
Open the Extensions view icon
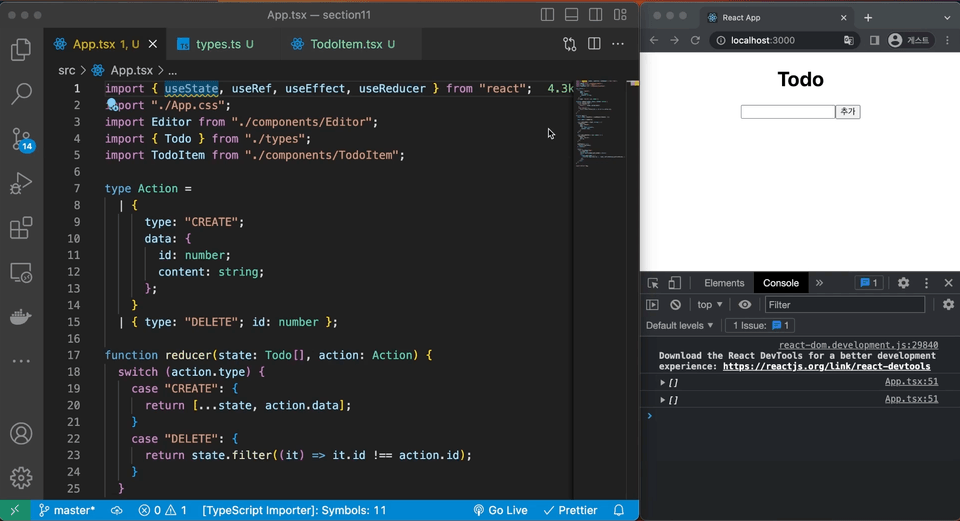point(21,228)
